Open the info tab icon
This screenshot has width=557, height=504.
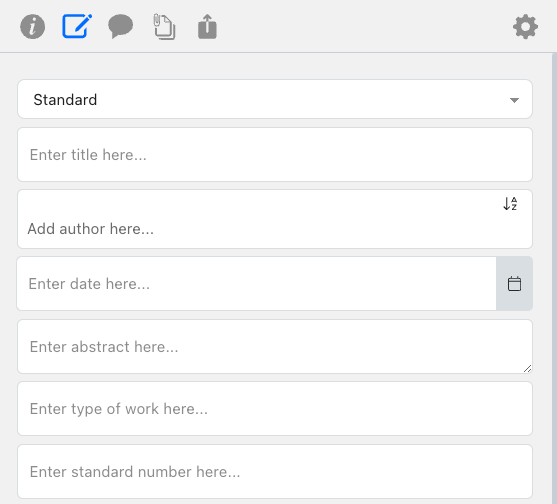click(32, 27)
